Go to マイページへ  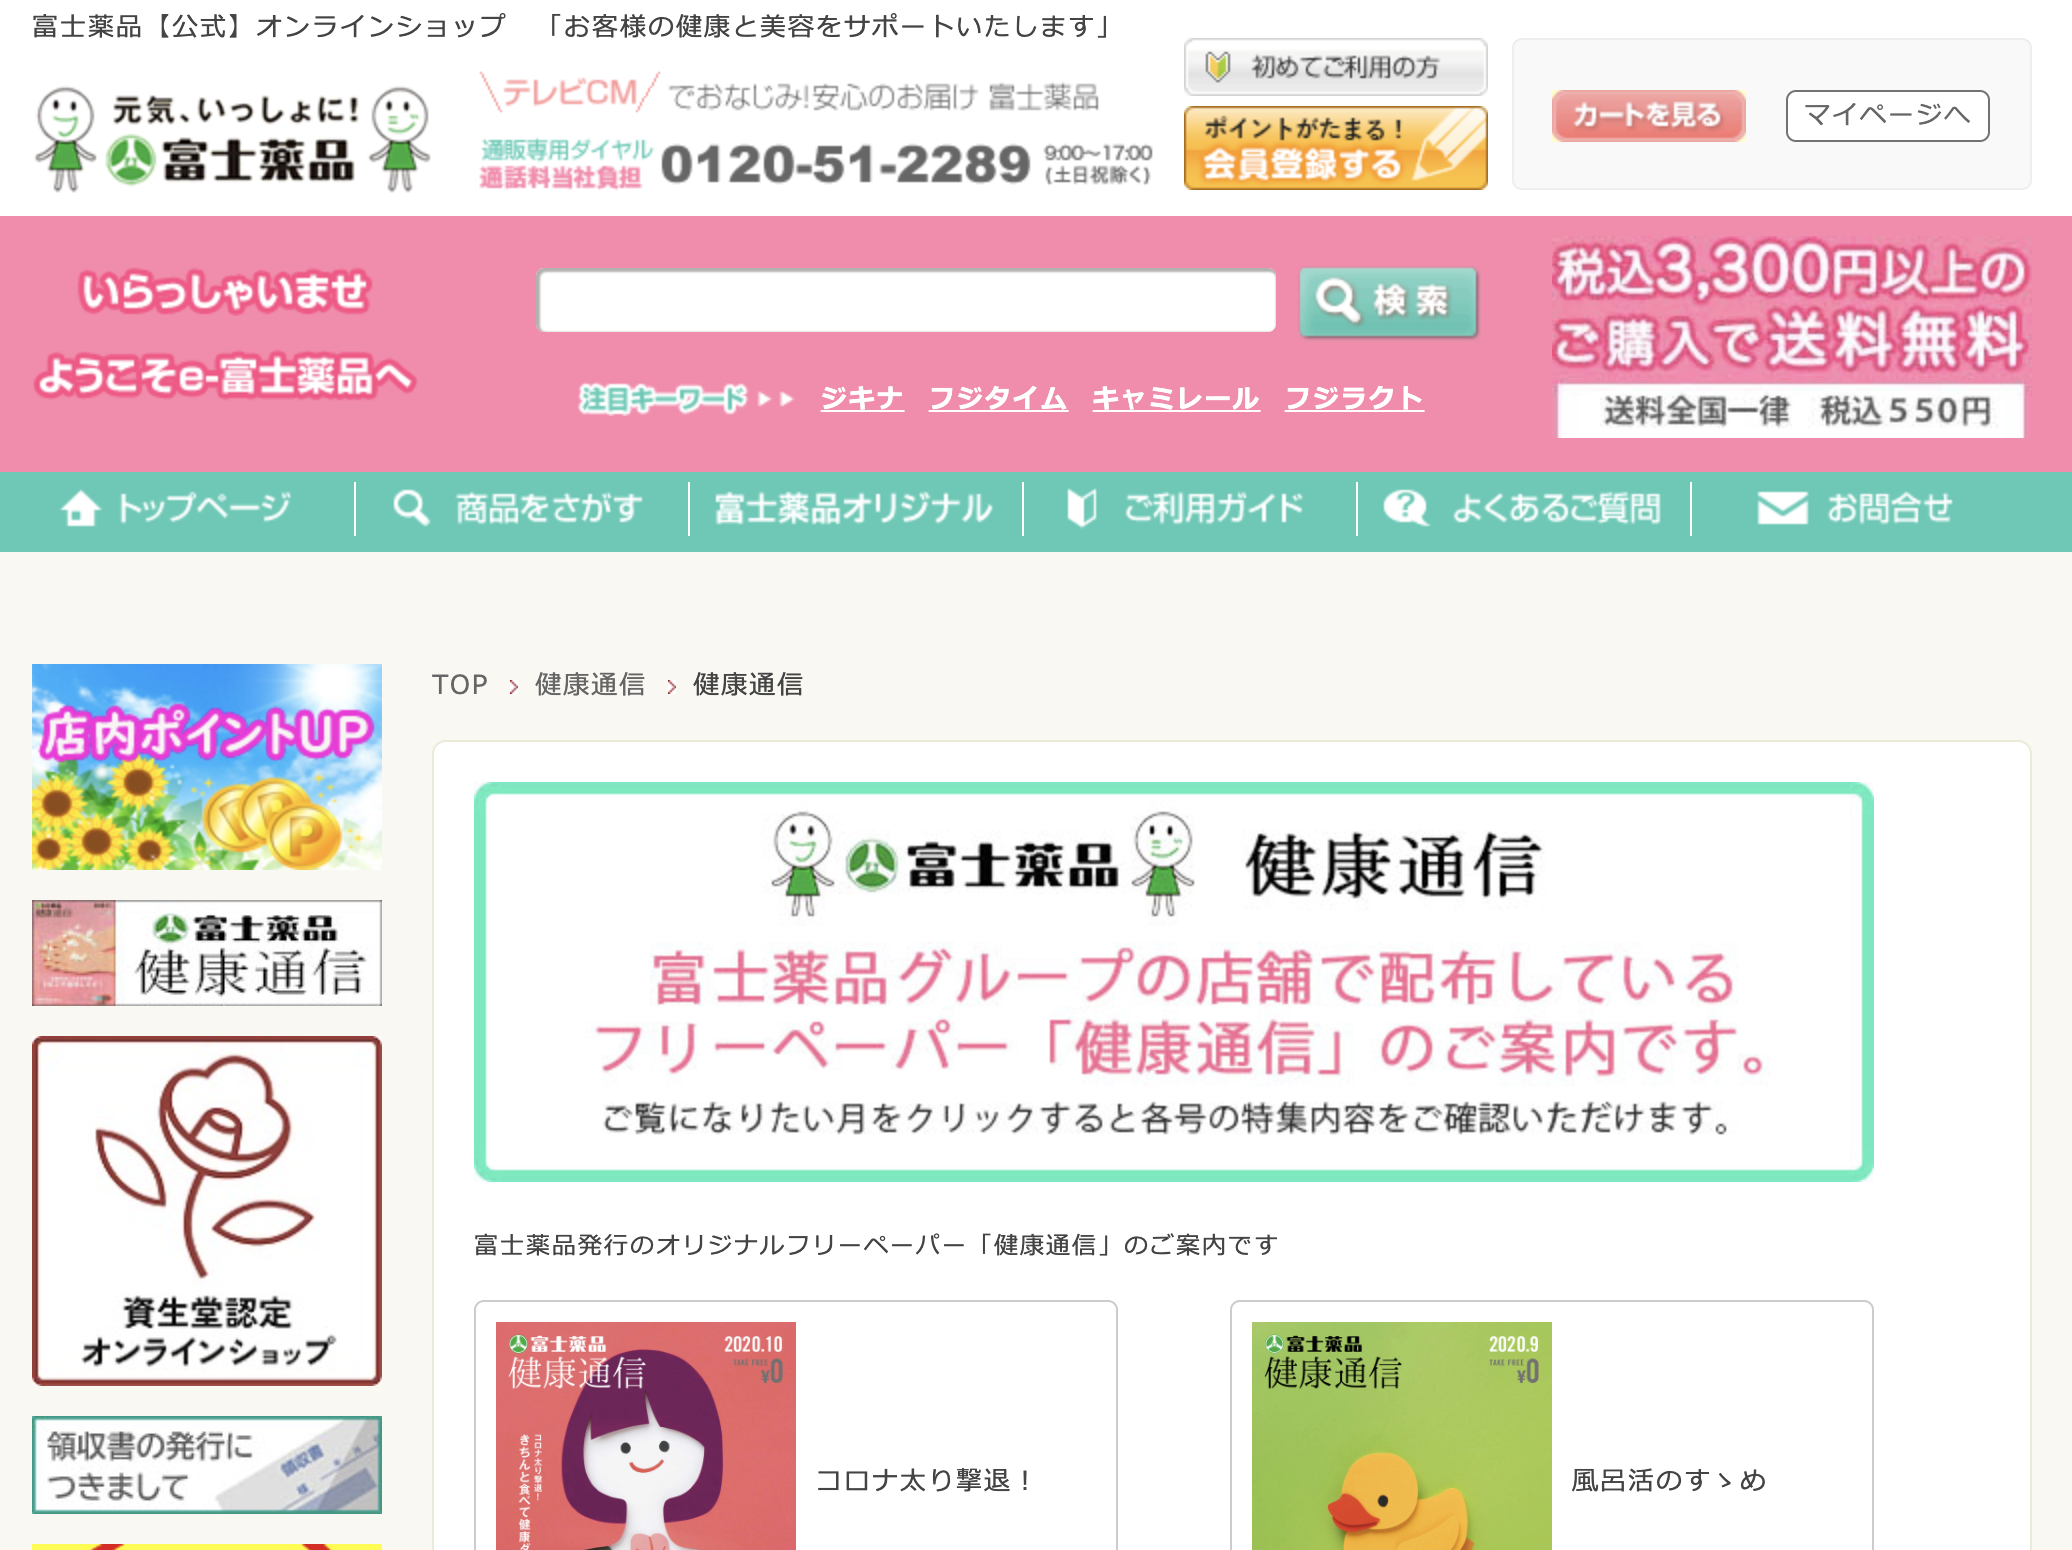(x=1887, y=115)
